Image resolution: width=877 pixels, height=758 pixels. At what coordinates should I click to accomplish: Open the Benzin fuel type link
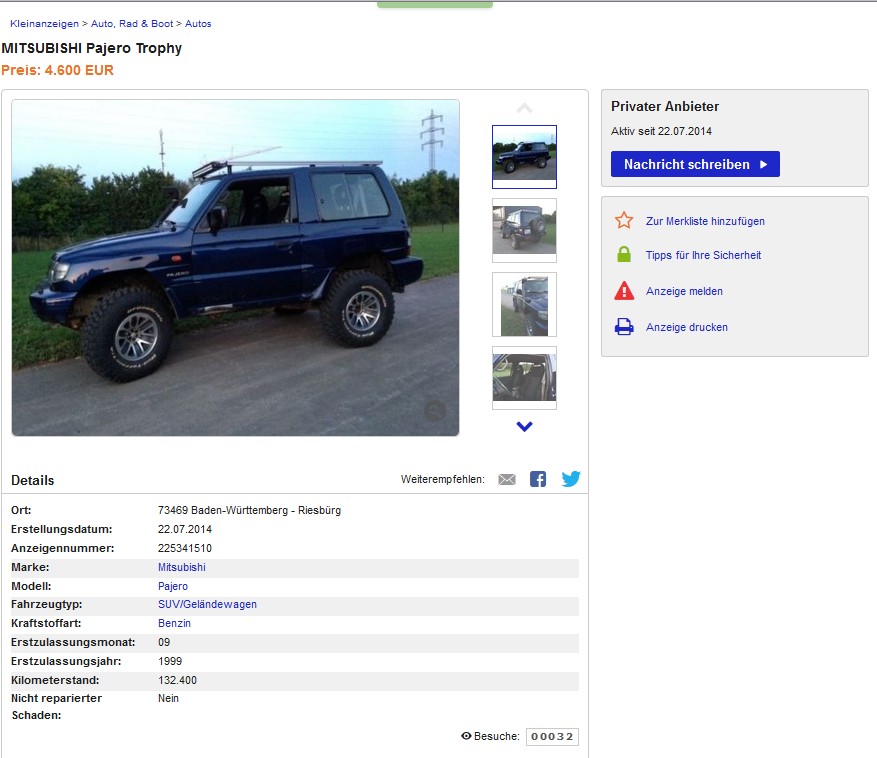[x=174, y=623]
